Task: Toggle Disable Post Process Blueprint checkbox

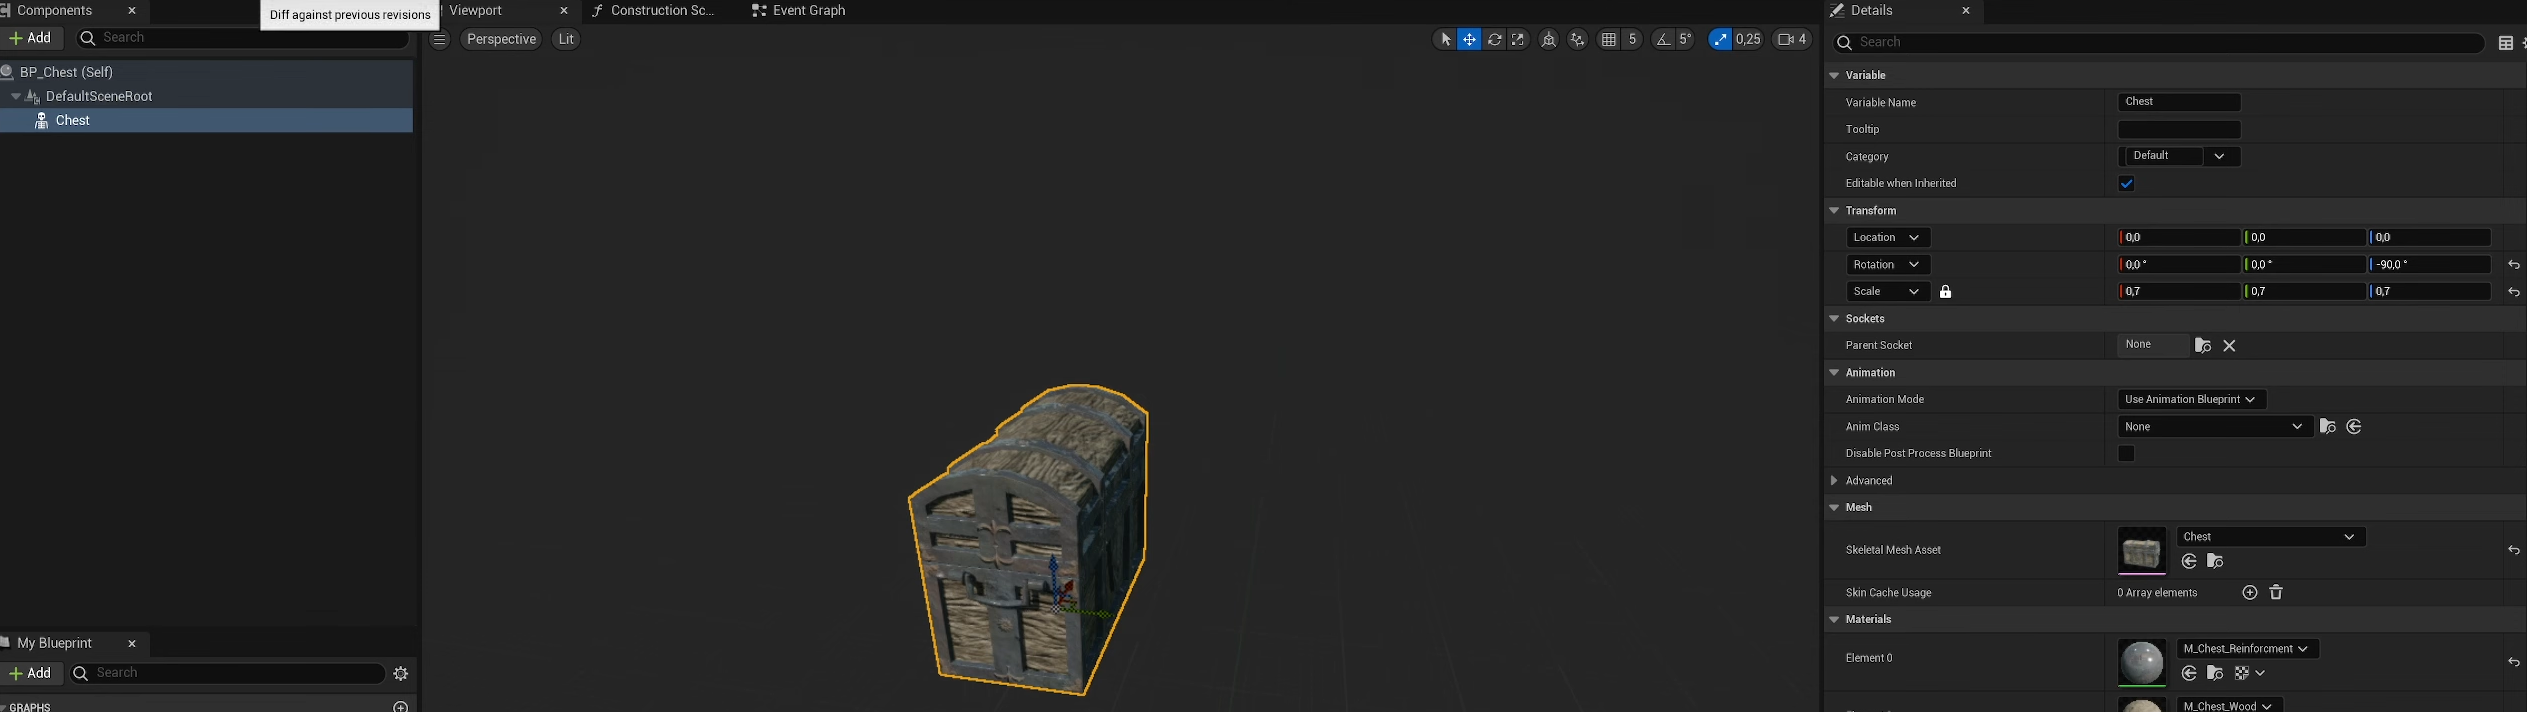Action: coord(2126,454)
